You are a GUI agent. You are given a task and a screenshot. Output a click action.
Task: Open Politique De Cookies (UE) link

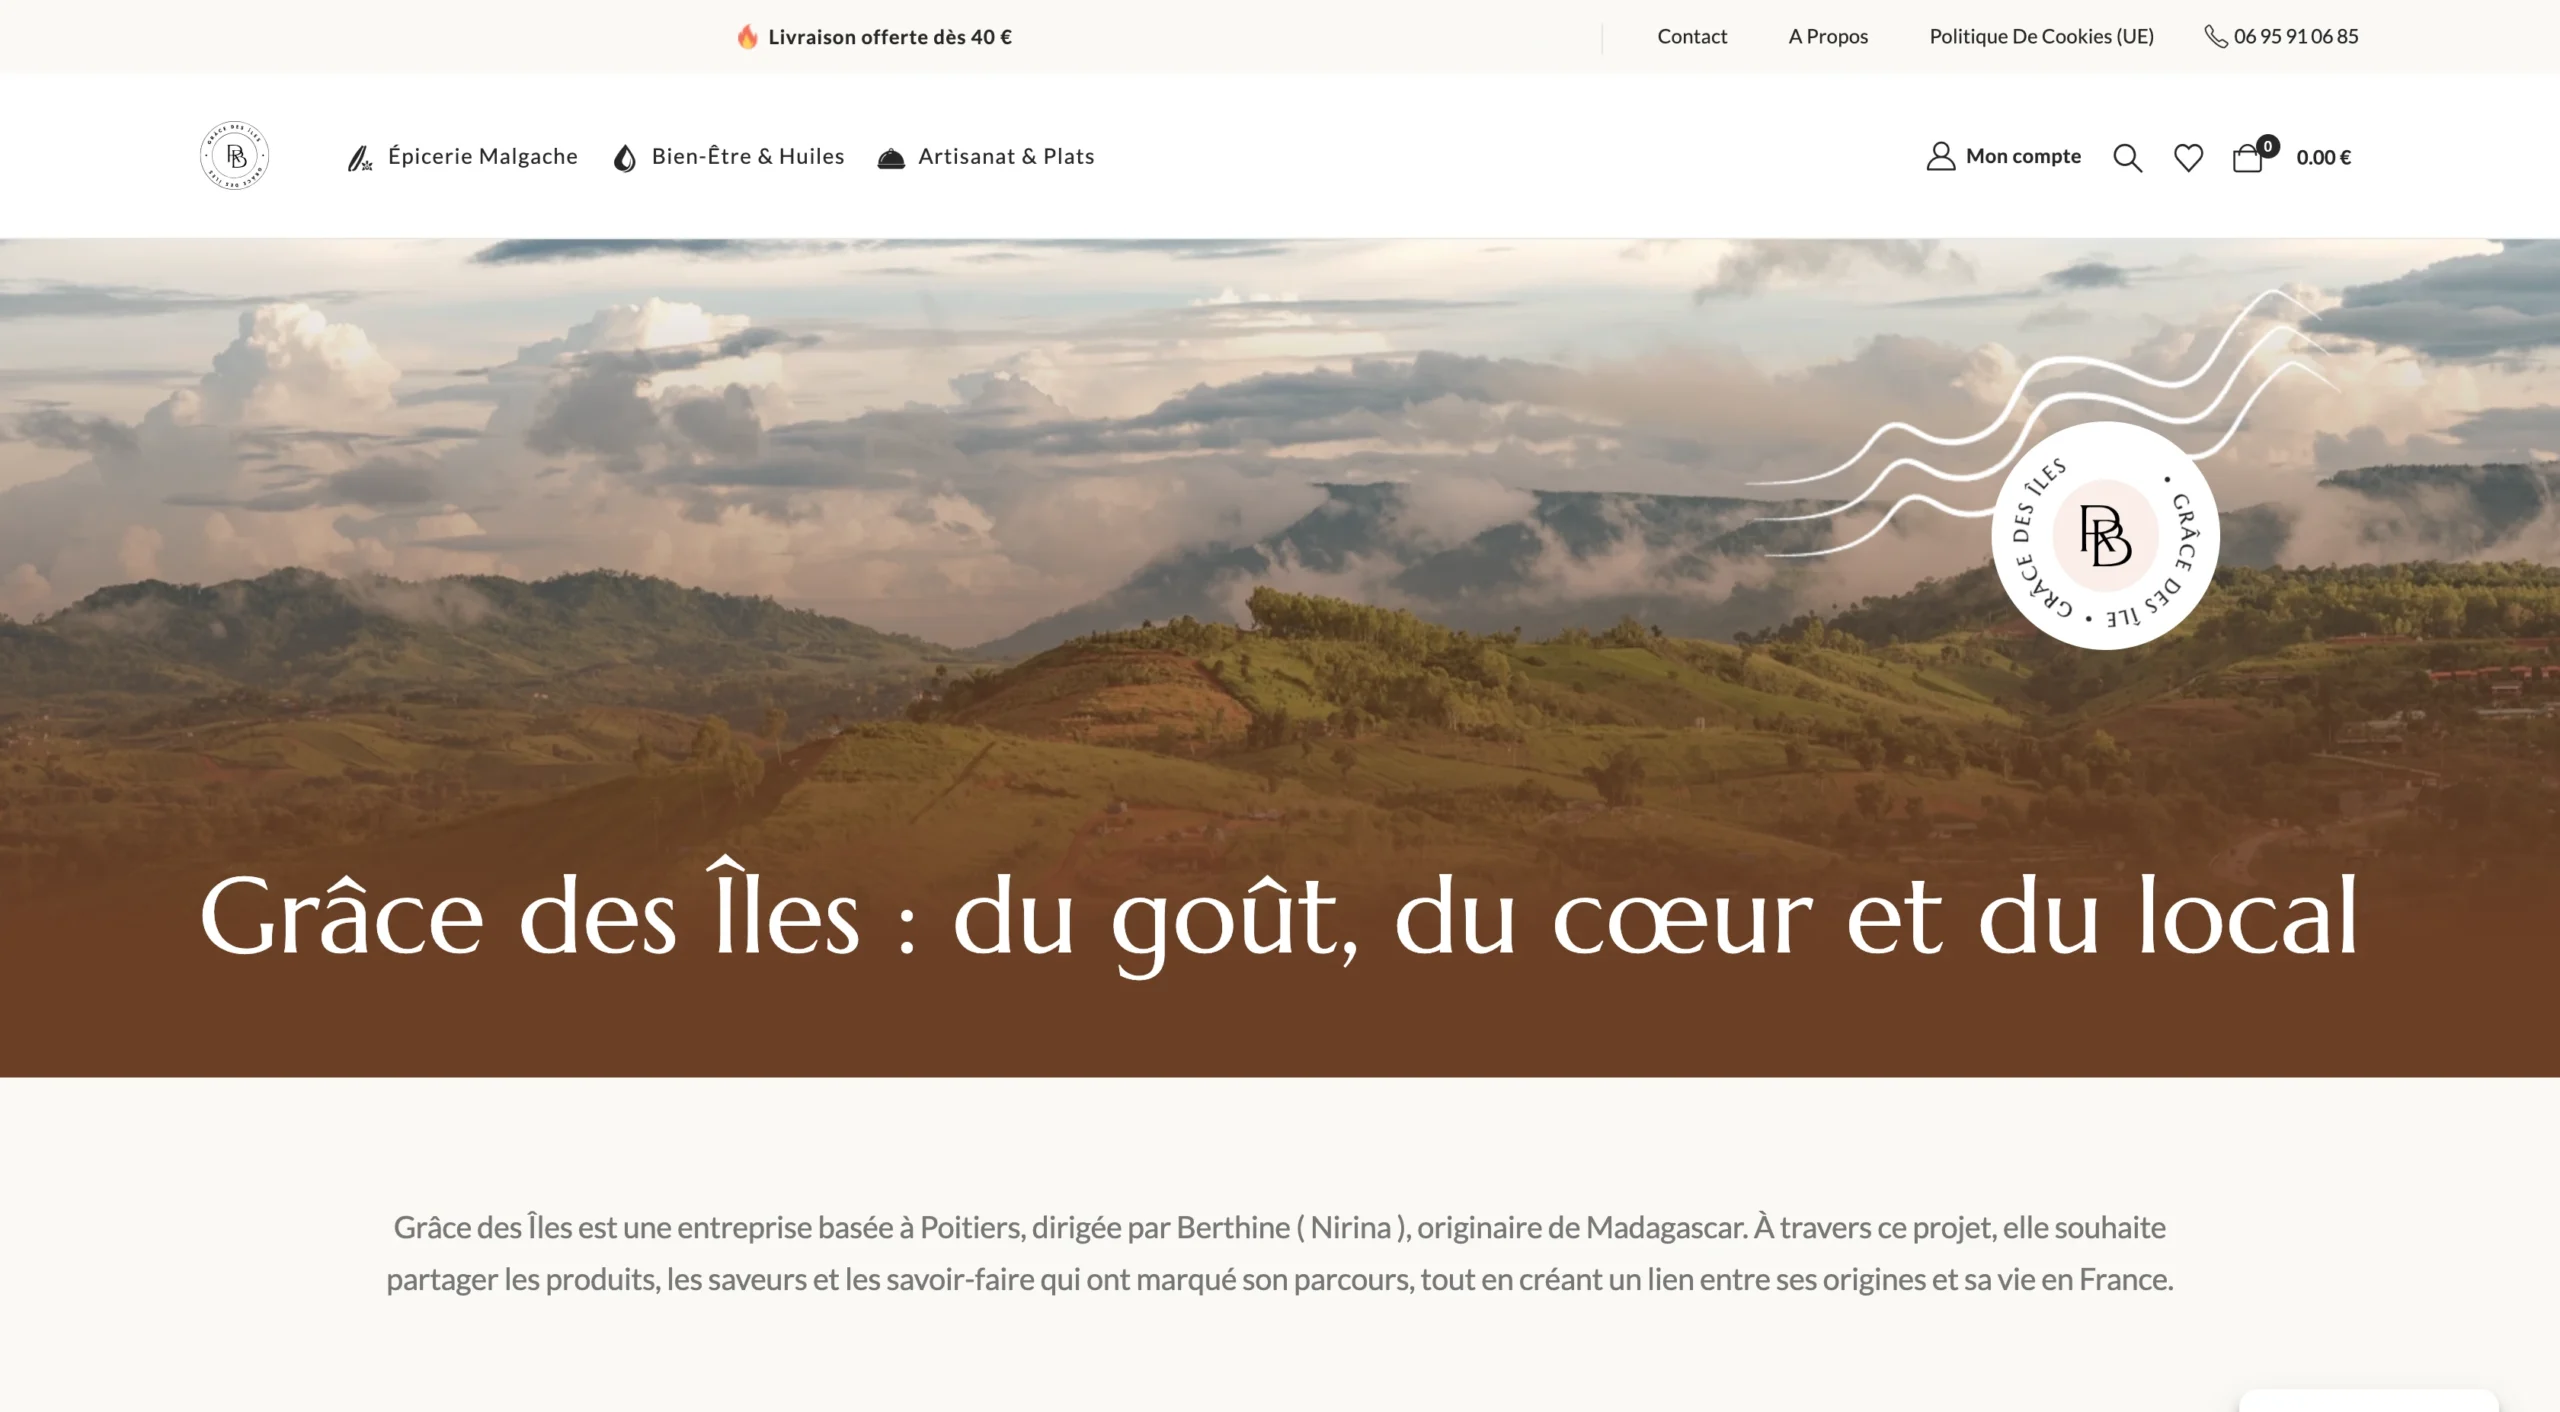click(2041, 36)
